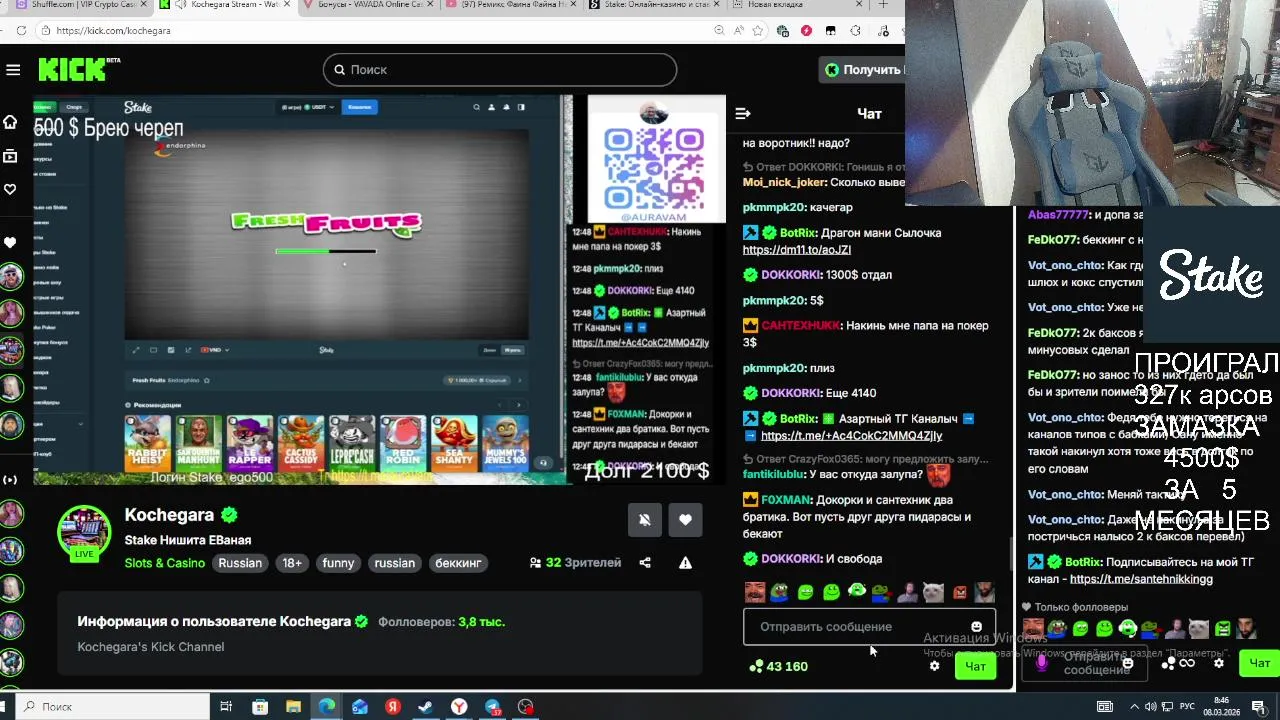Open File Explorer from the taskbar
1280x720 pixels.
coord(293,707)
